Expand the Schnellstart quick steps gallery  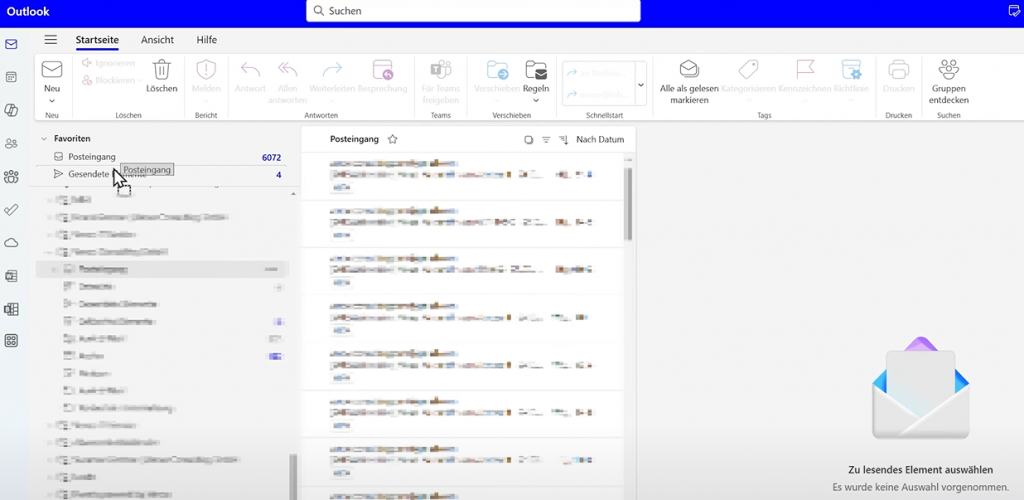641,84
